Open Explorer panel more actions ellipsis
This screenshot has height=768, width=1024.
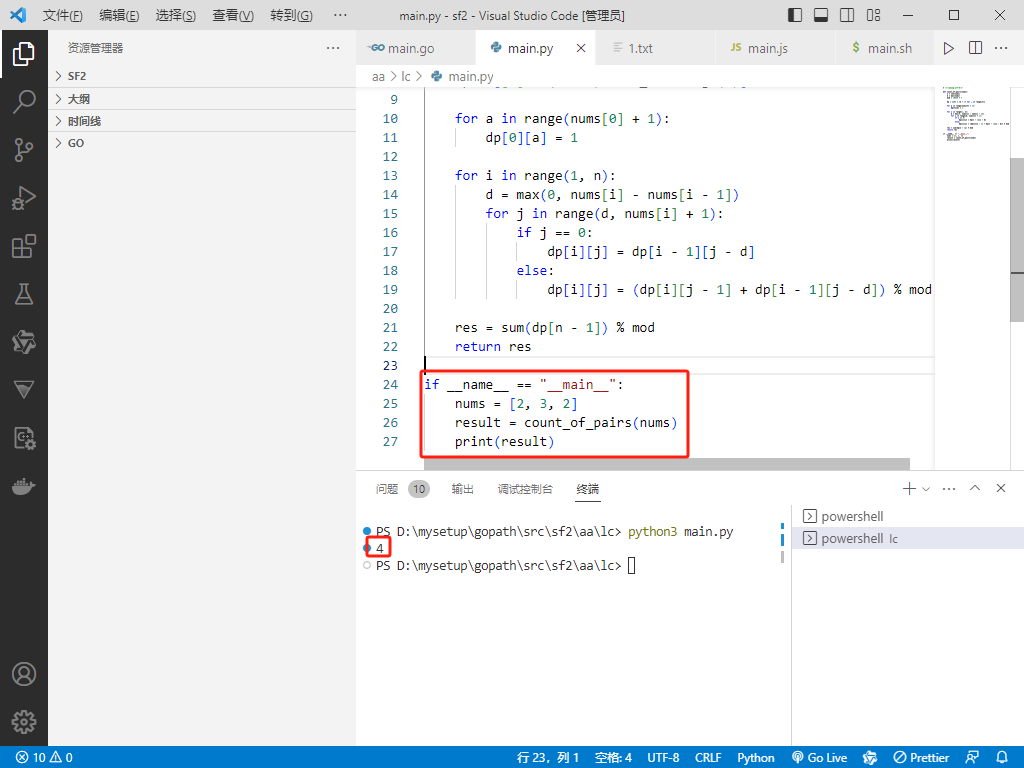coord(333,48)
